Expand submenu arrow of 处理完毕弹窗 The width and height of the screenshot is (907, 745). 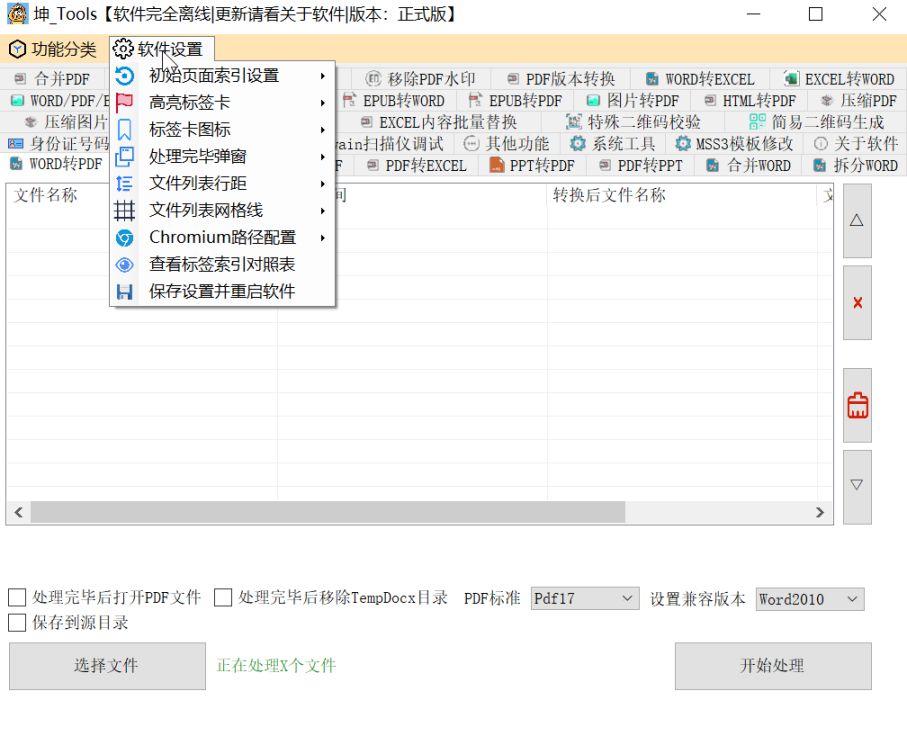pos(323,157)
